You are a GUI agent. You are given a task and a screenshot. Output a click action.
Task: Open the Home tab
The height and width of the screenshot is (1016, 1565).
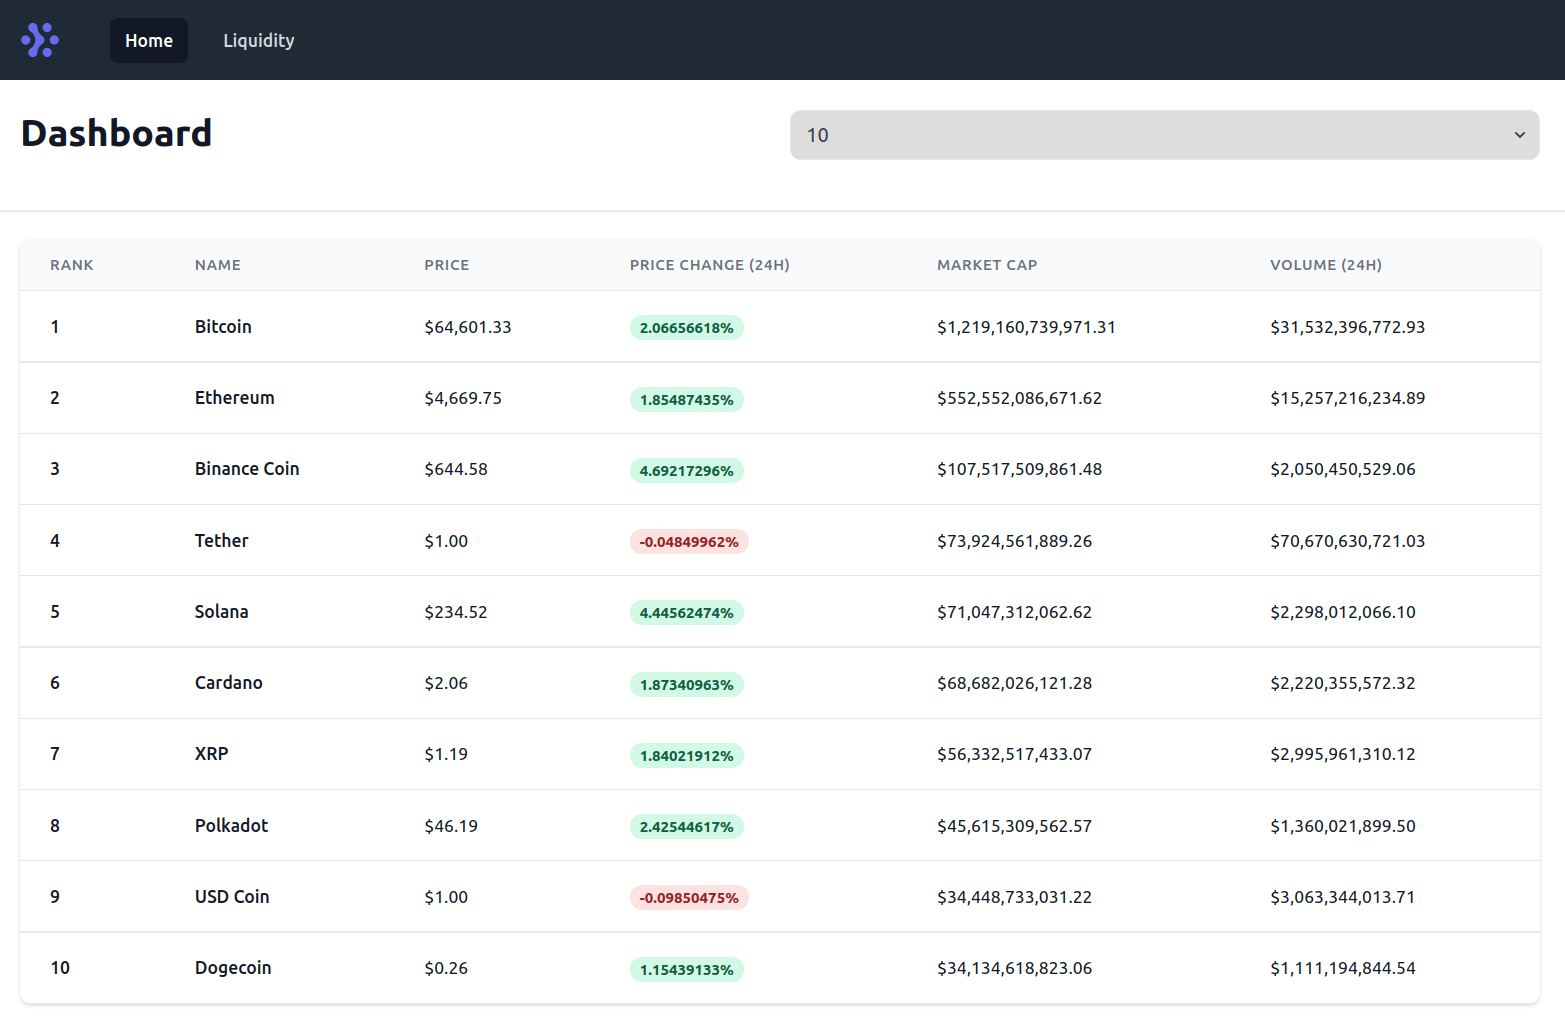(149, 40)
